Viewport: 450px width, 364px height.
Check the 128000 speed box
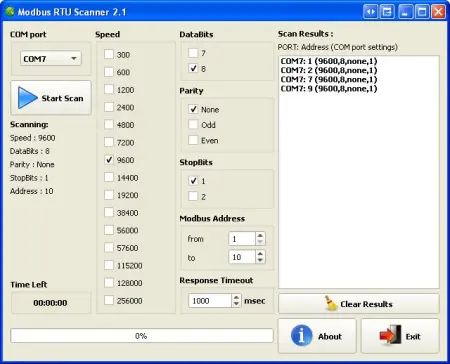tap(109, 283)
